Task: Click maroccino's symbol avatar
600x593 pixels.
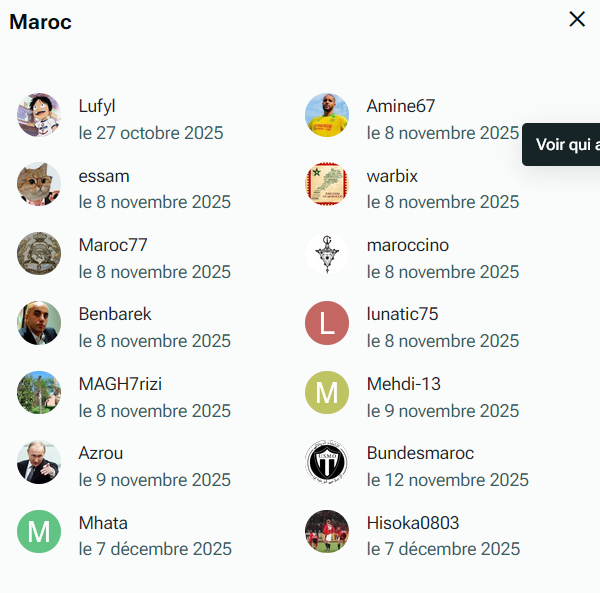Action: [327, 254]
